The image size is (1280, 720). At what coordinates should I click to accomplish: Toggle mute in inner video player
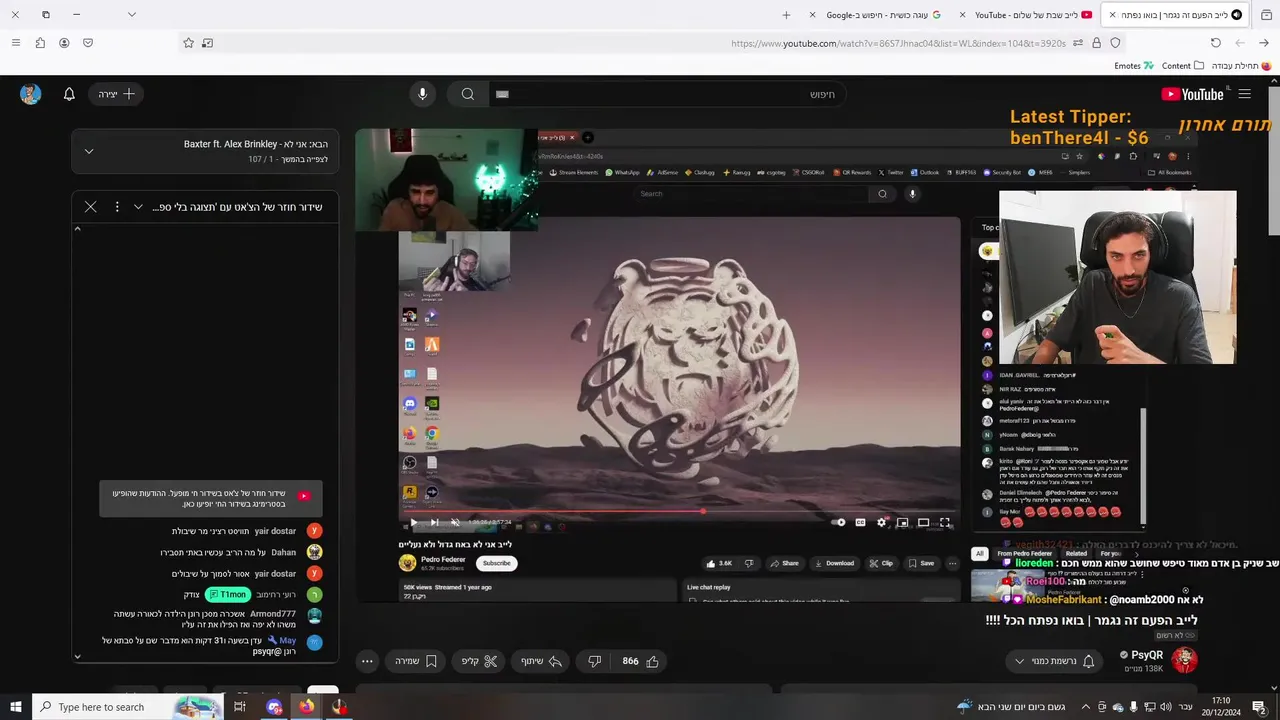tap(455, 522)
